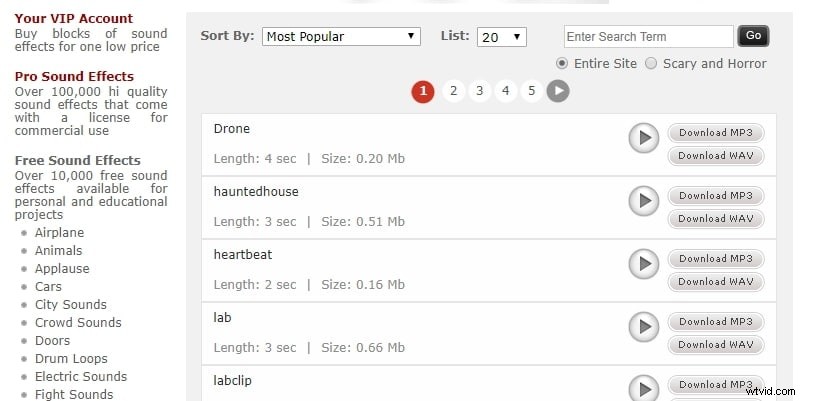Focus the Enter Search Term field
This screenshot has height=401, width=815.
click(x=649, y=36)
